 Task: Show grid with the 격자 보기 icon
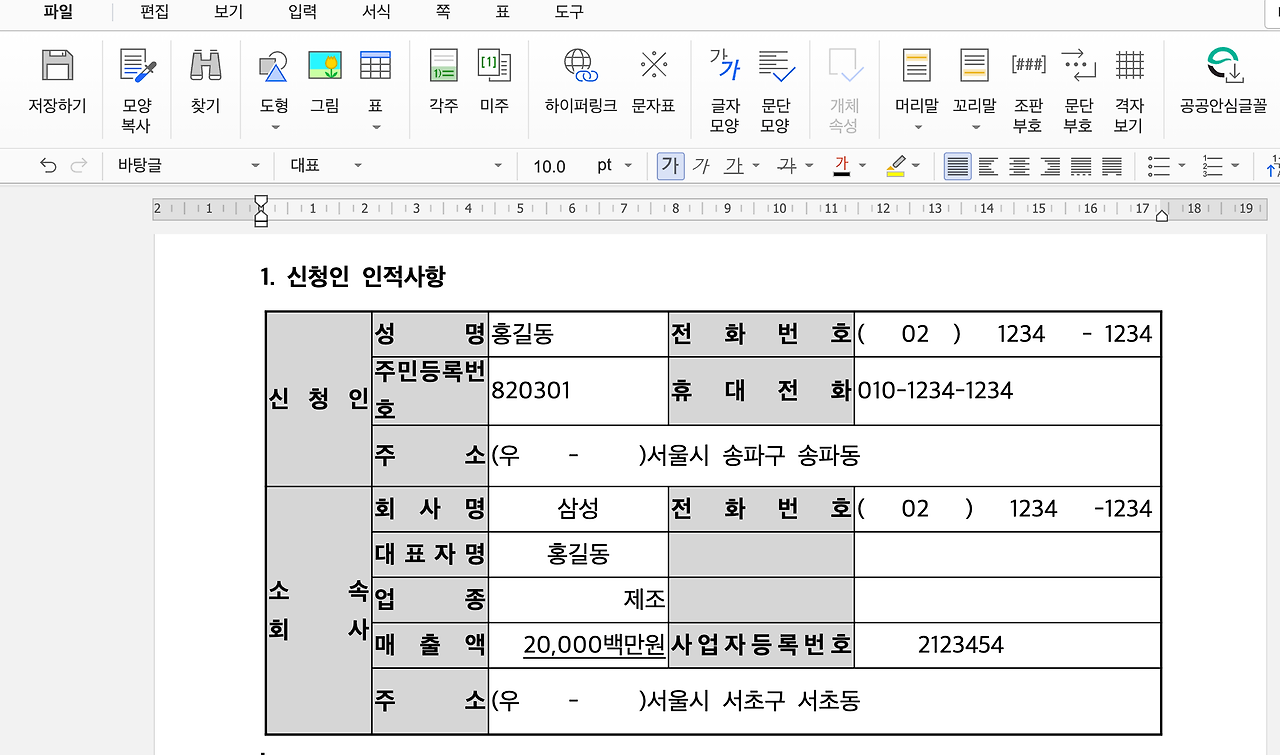[1130, 66]
